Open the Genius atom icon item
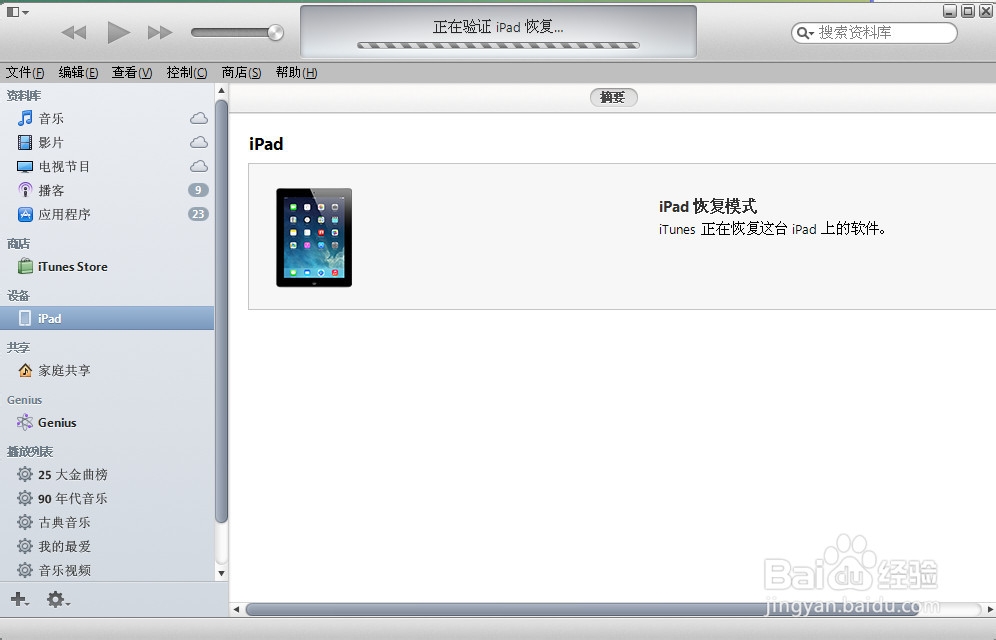Viewport: 996px width, 640px height. point(25,422)
